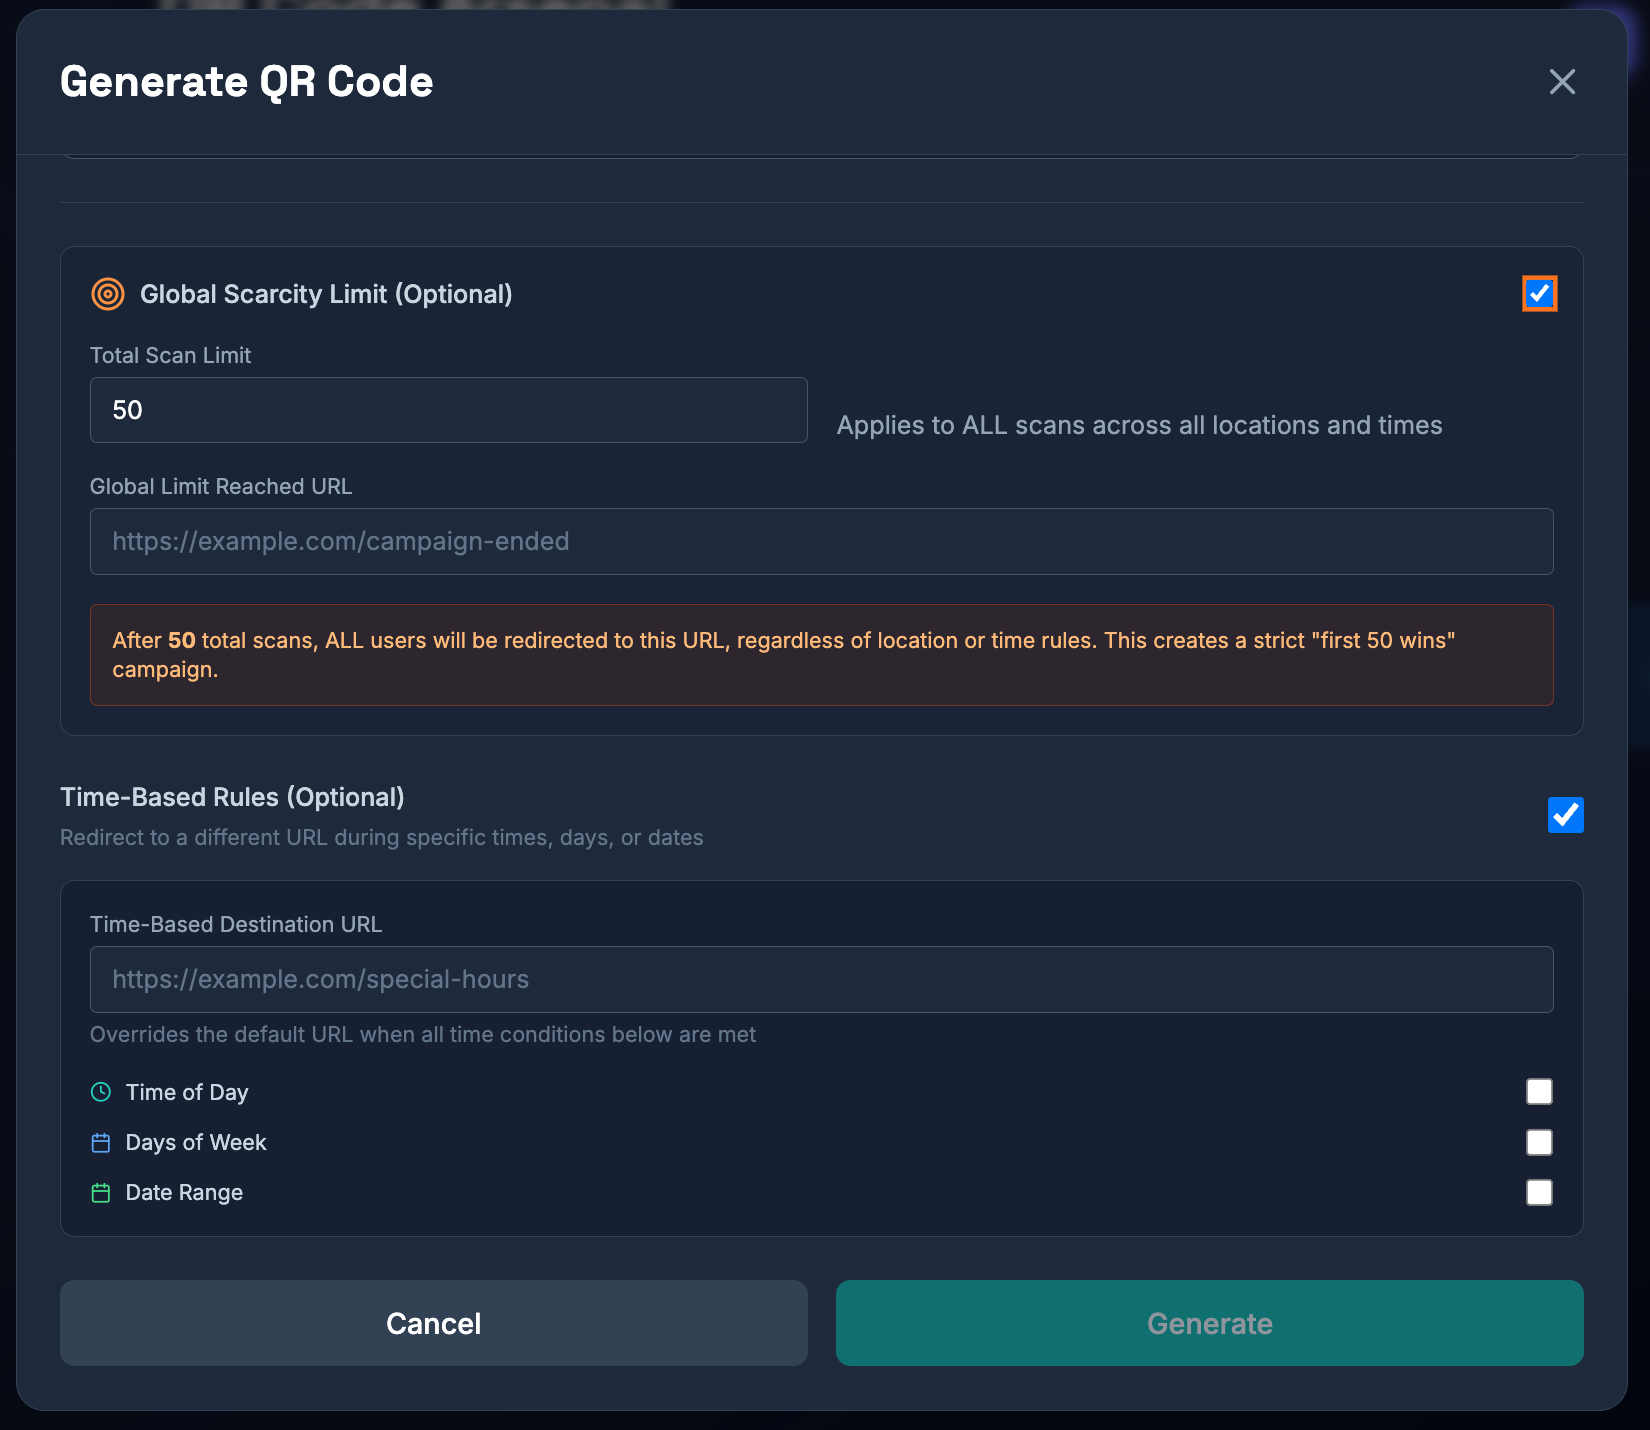Click the orange target icon for Global Scarcity
Screen dimensions: 1650x1430
click(x=108, y=294)
